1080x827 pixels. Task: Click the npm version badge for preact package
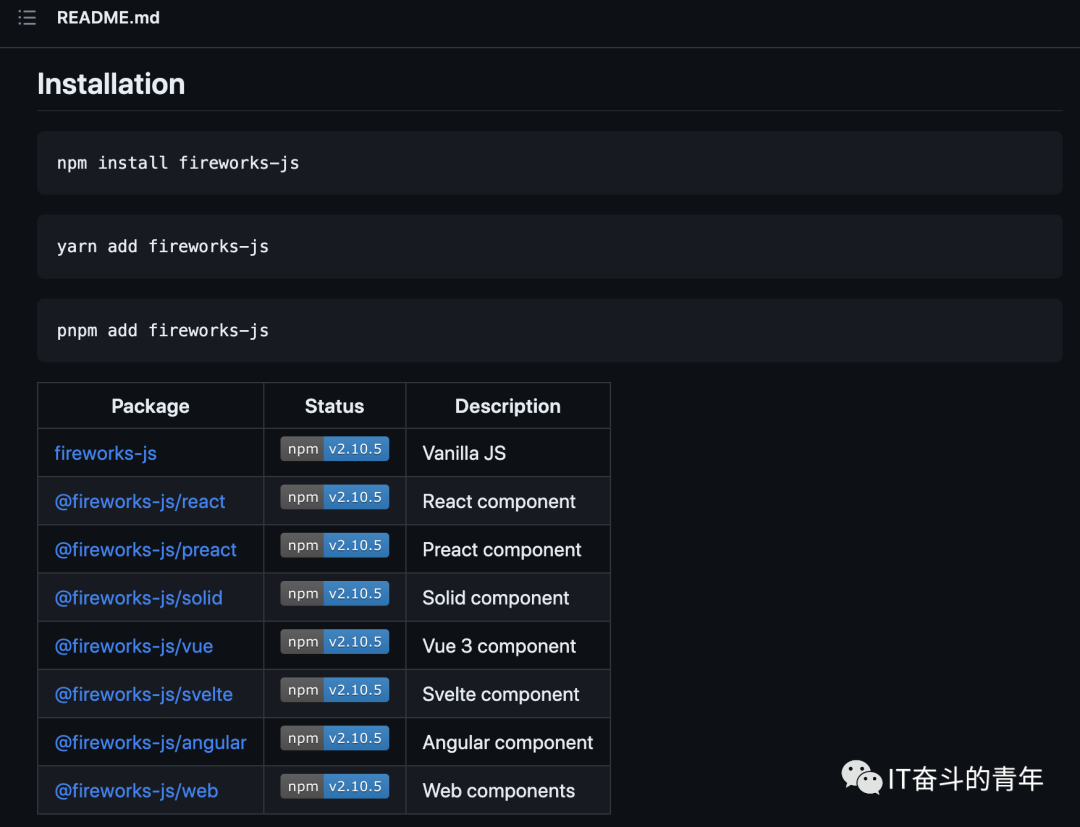click(x=334, y=545)
